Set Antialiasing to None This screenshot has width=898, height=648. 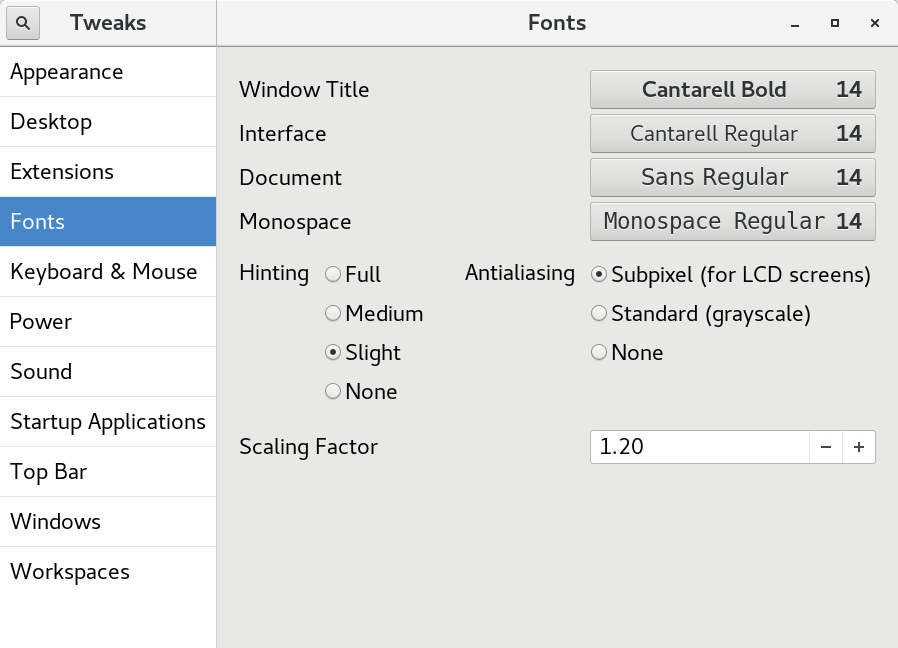(x=599, y=353)
